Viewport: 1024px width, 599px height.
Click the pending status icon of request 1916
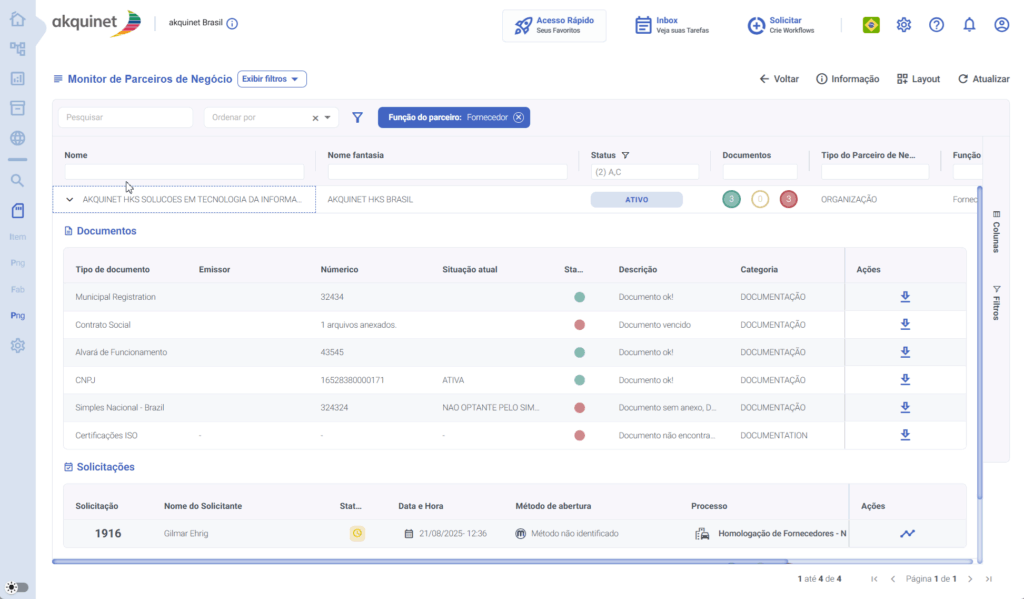[357, 534]
